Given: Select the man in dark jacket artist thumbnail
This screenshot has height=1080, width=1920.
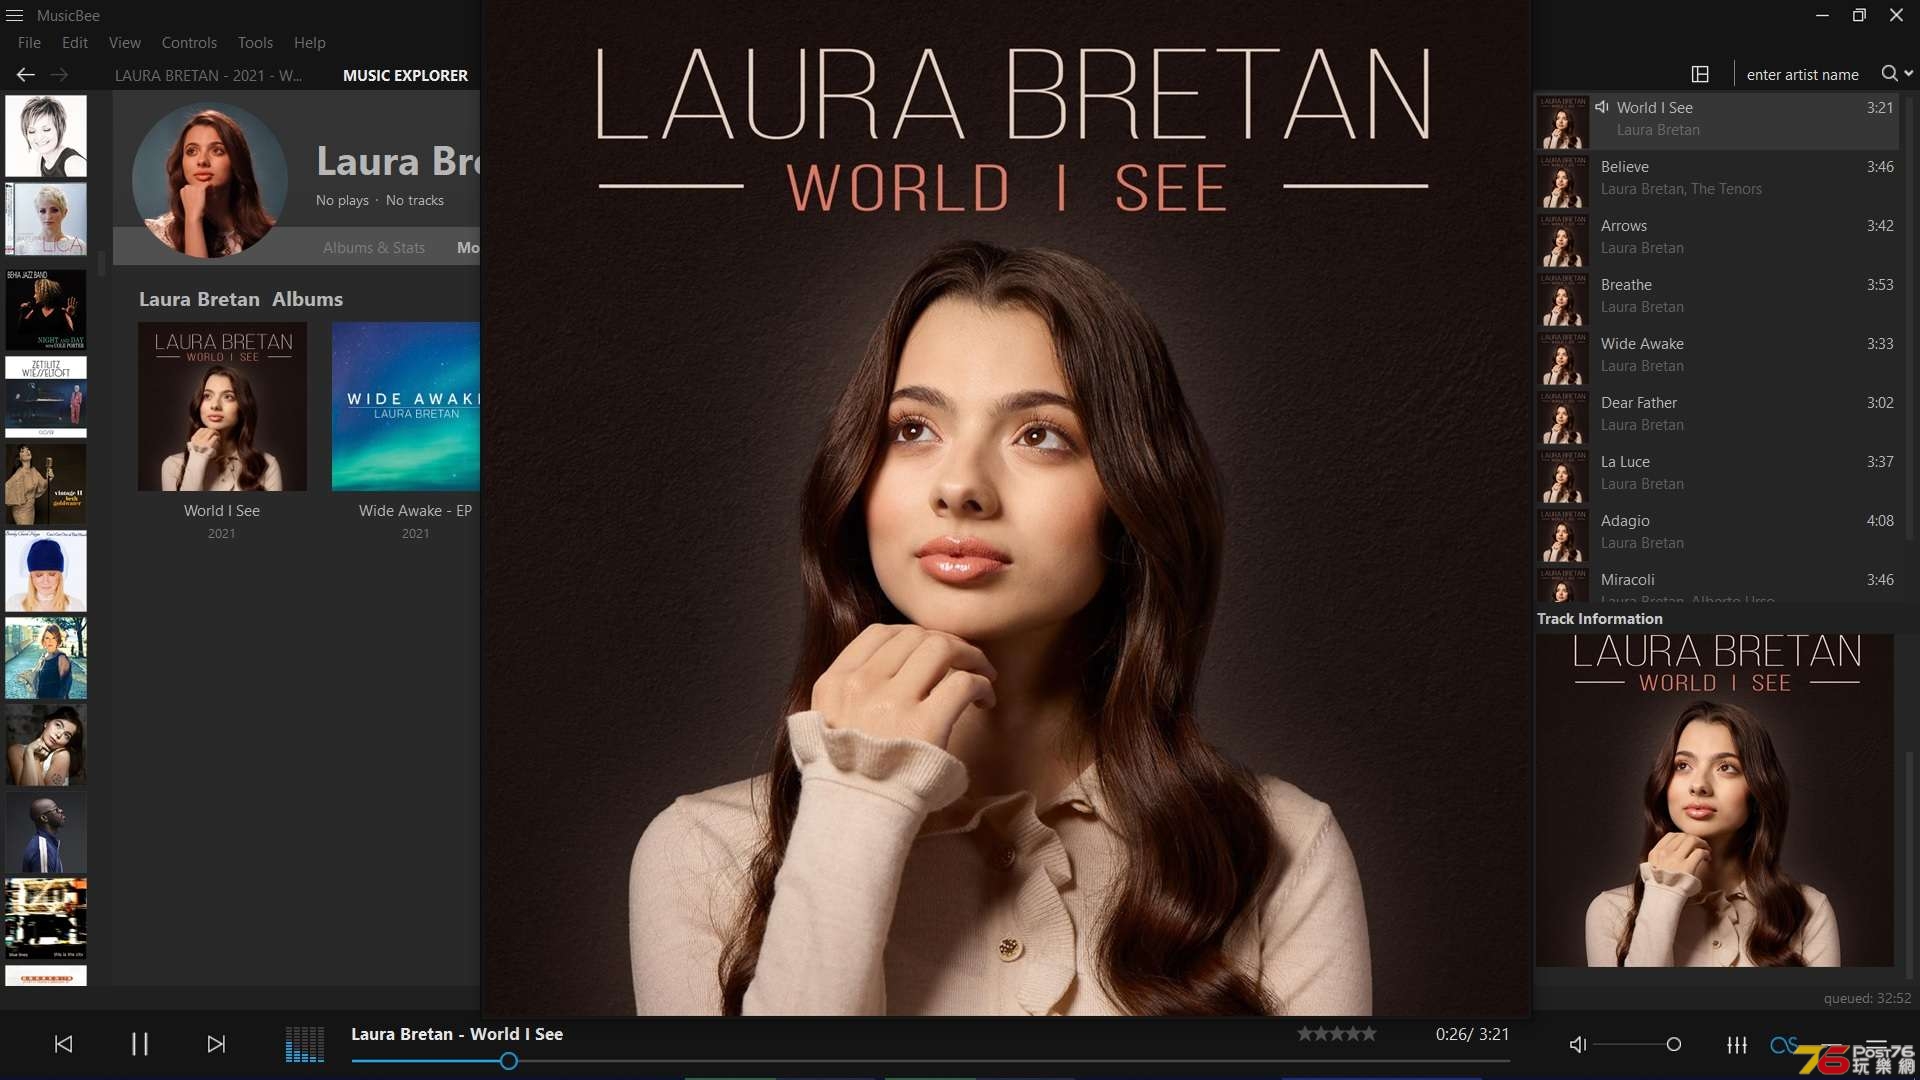Looking at the screenshot, I should click(46, 832).
